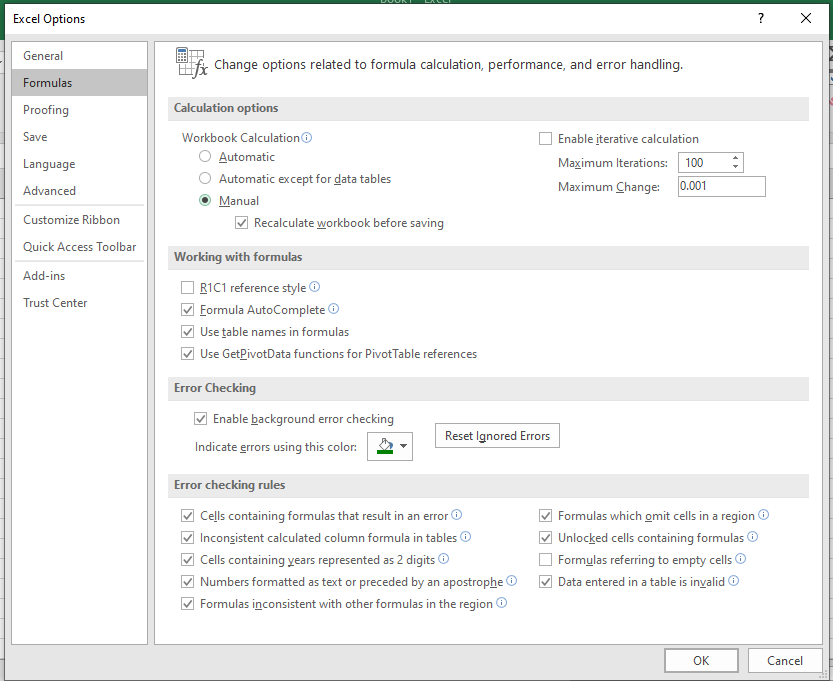This screenshot has width=833, height=681.
Task: Open error indicator color dropdown arrow
Action: pyautogui.click(x=403, y=447)
